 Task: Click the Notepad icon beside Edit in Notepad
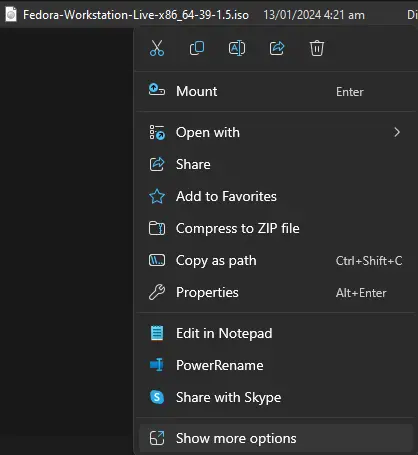[x=157, y=333]
